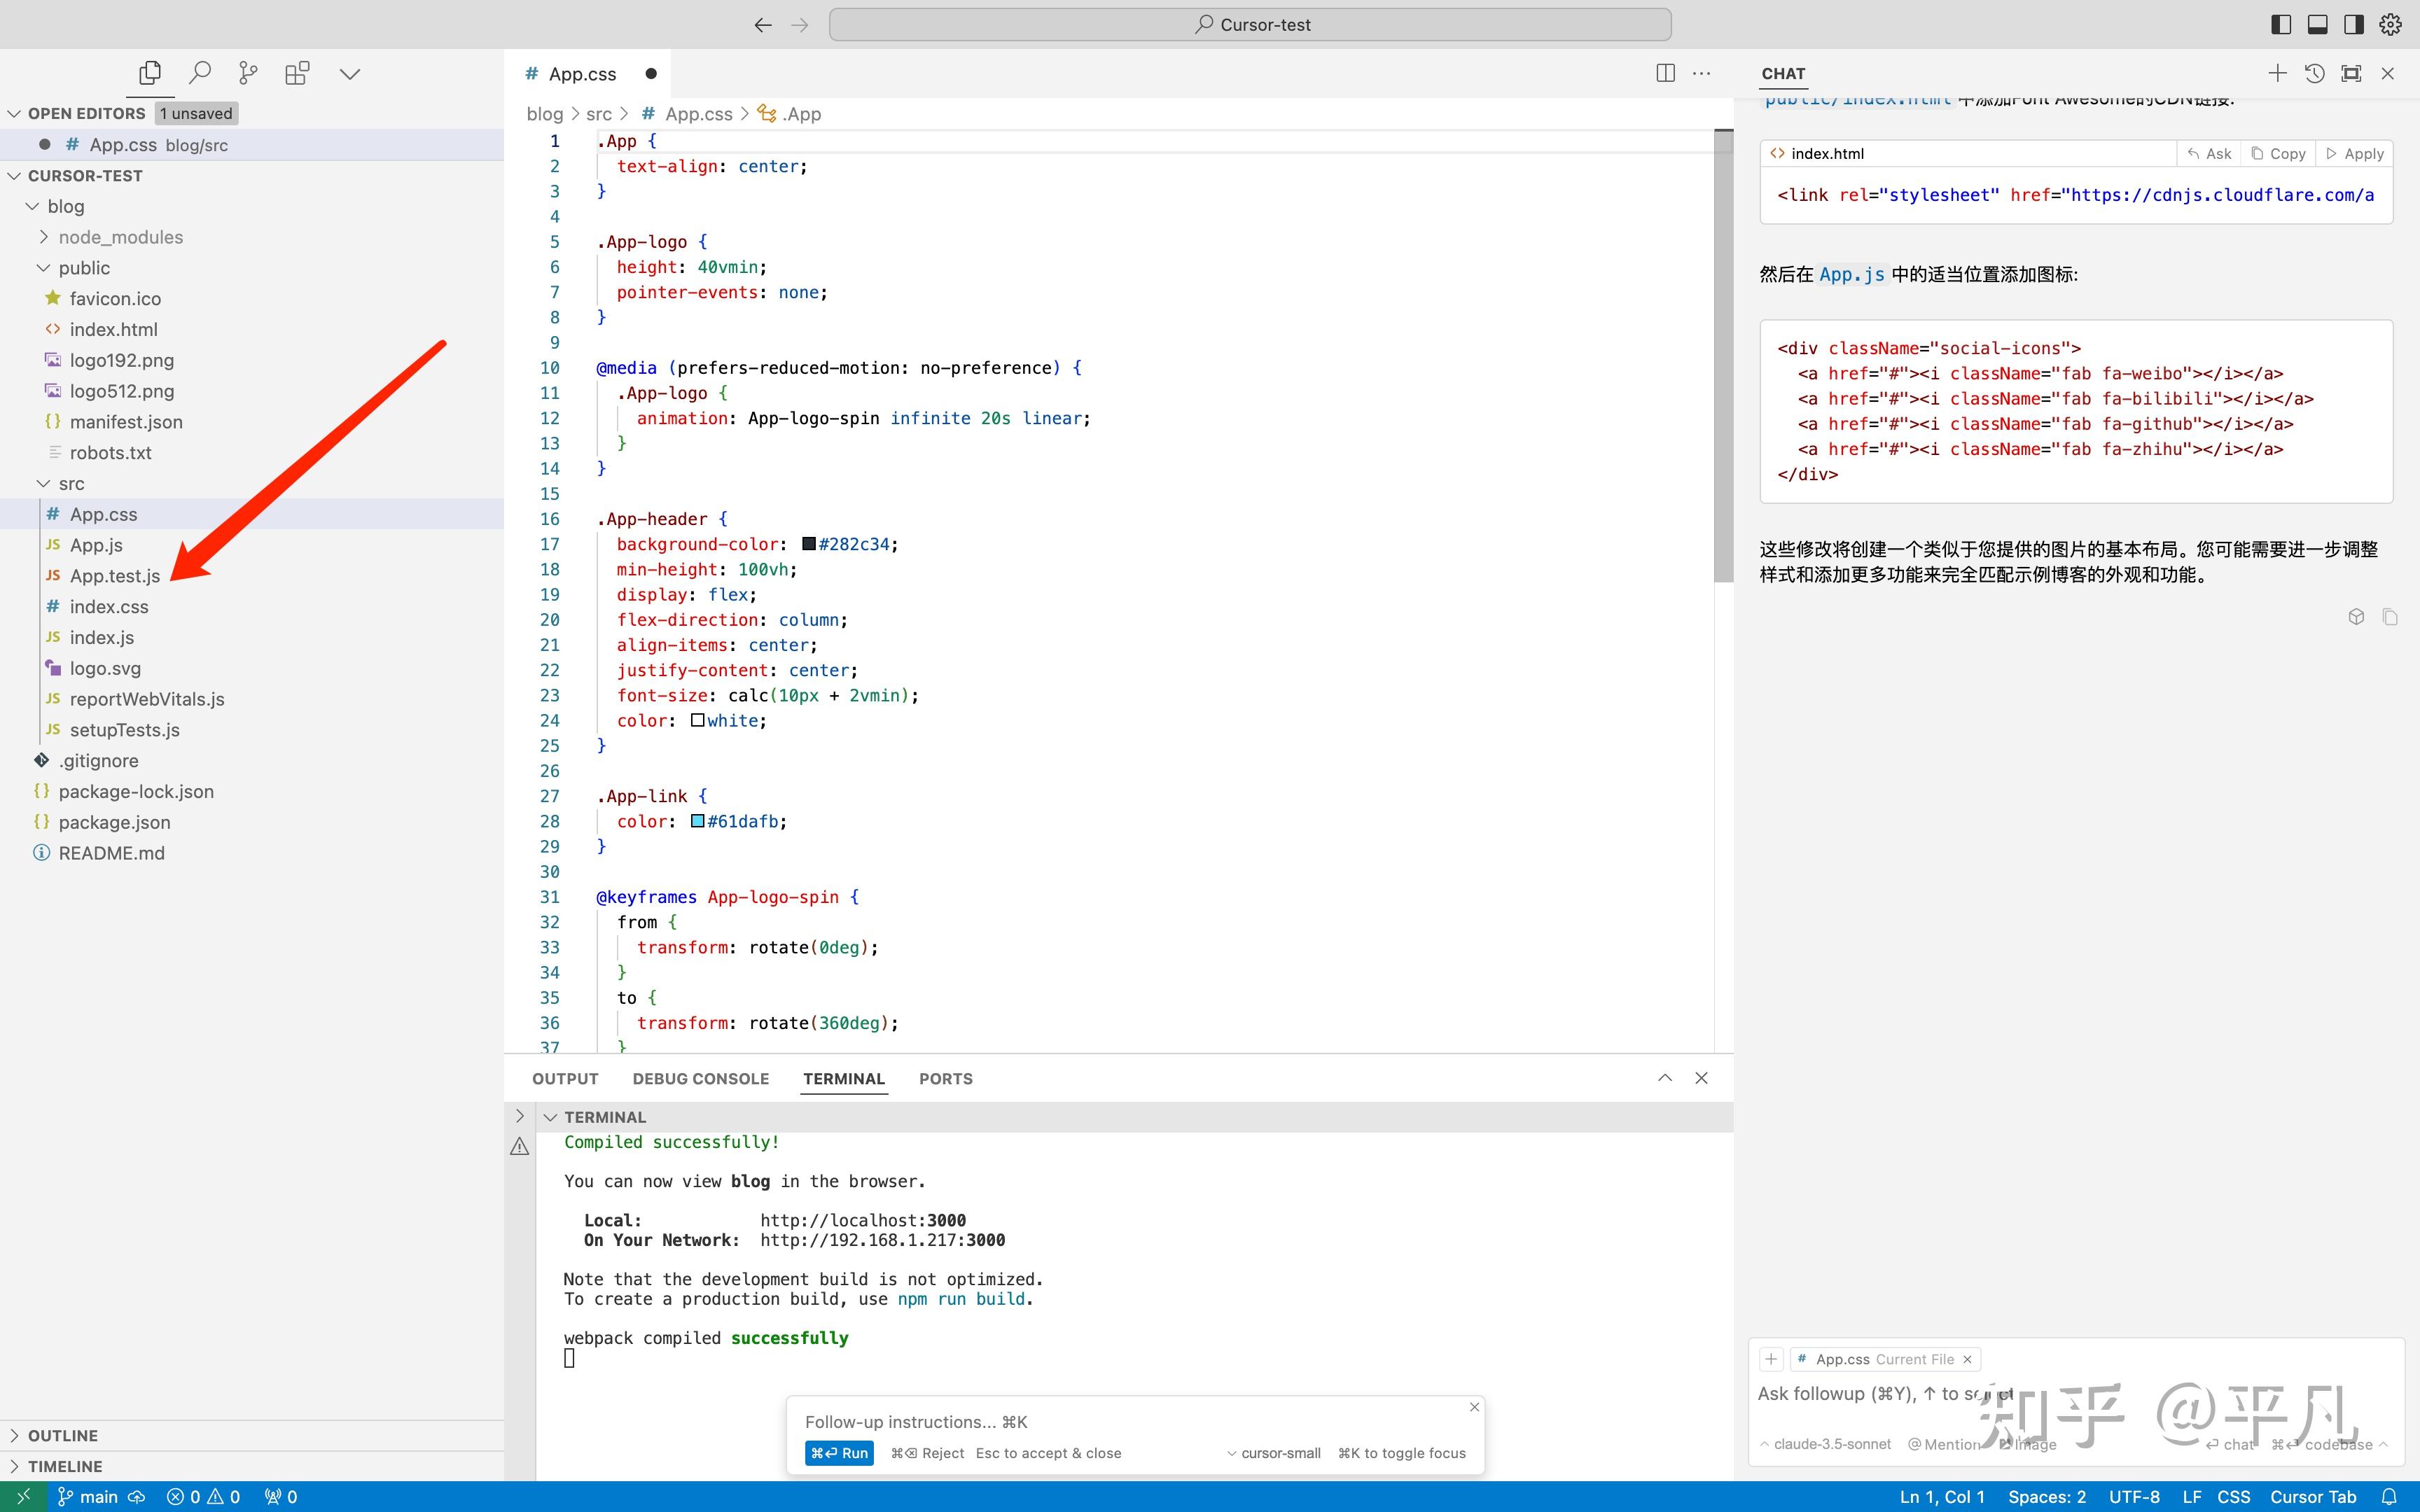Viewport: 2420px width, 1512px height.
Task: Click Apply on index.html code block
Action: [2355, 153]
